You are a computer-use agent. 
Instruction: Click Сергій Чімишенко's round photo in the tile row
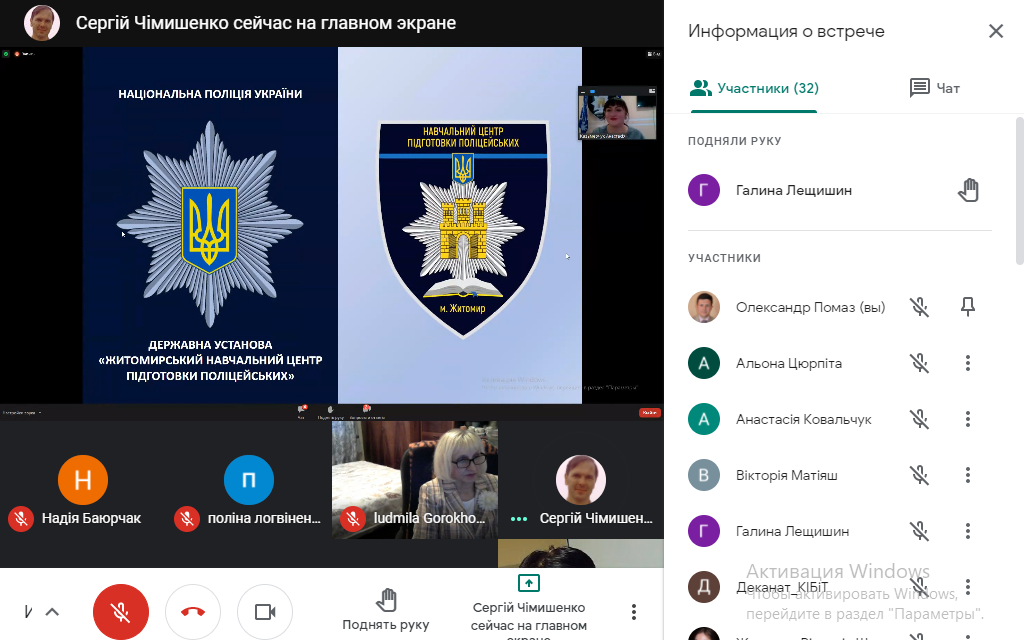coord(581,480)
